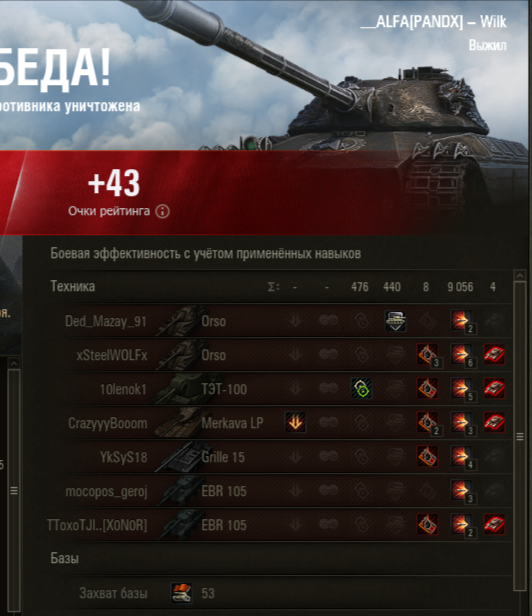This screenshot has width=532, height=616.
Task: Click the damage dealt icon for YkSyS18
Action: [461, 457]
